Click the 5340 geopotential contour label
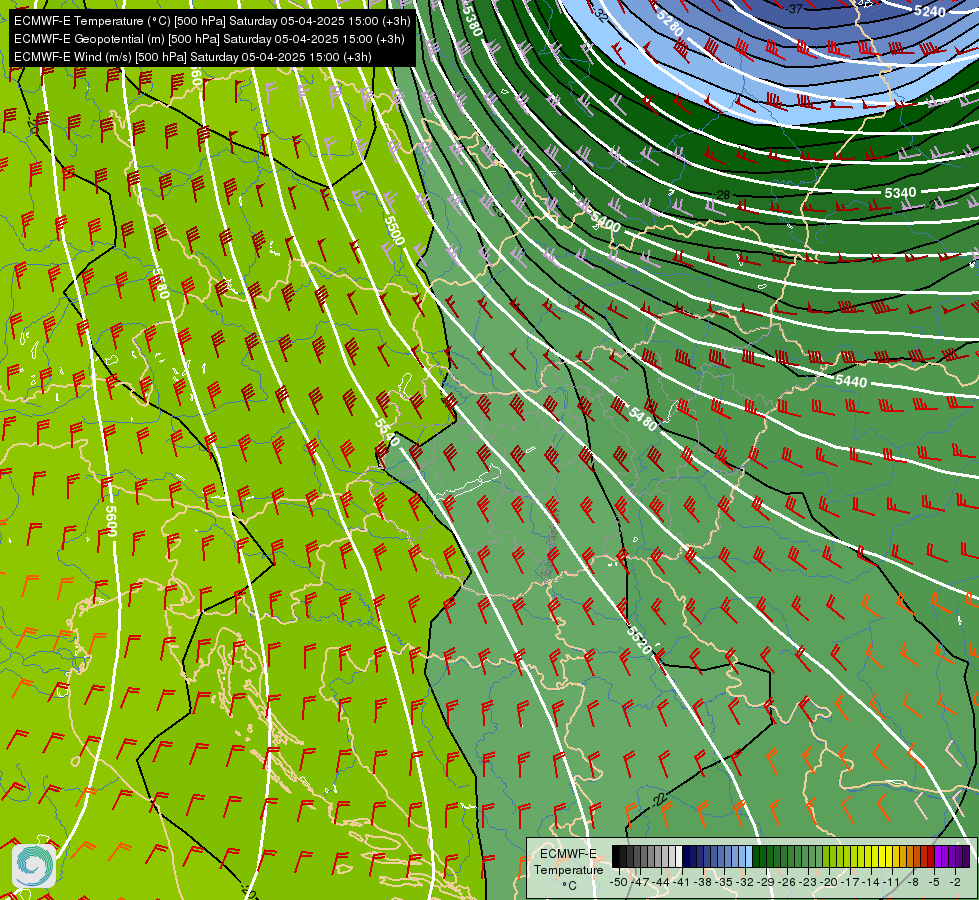 (900, 193)
